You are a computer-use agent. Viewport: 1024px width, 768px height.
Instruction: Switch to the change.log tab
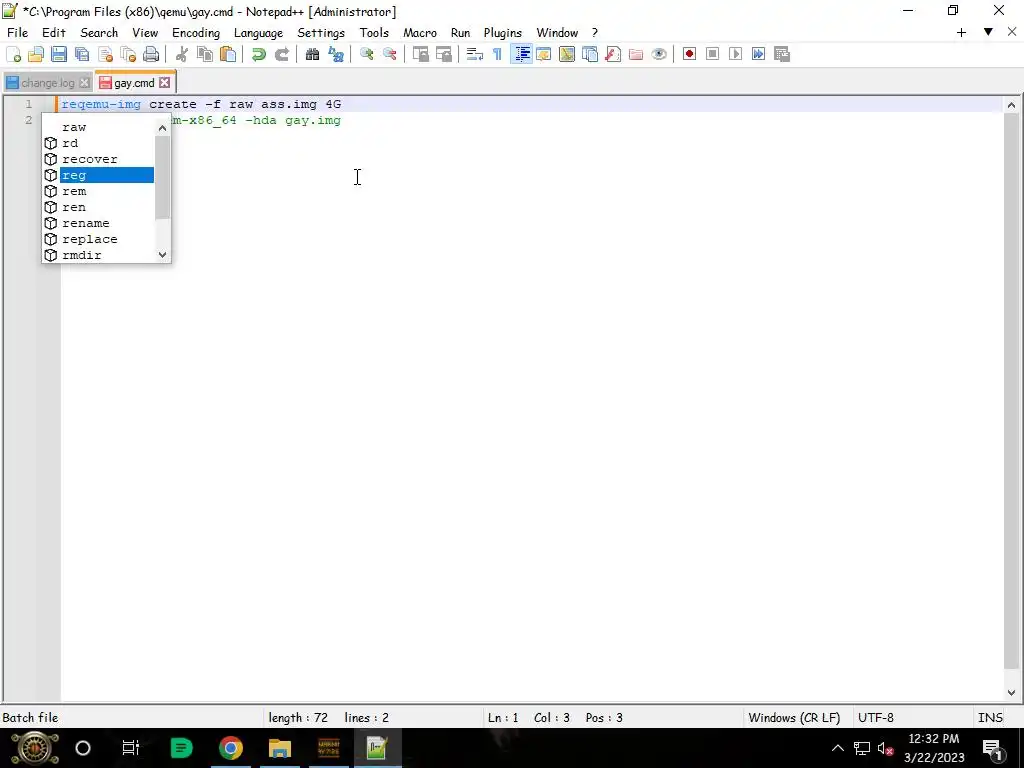pyautogui.click(x=47, y=83)
